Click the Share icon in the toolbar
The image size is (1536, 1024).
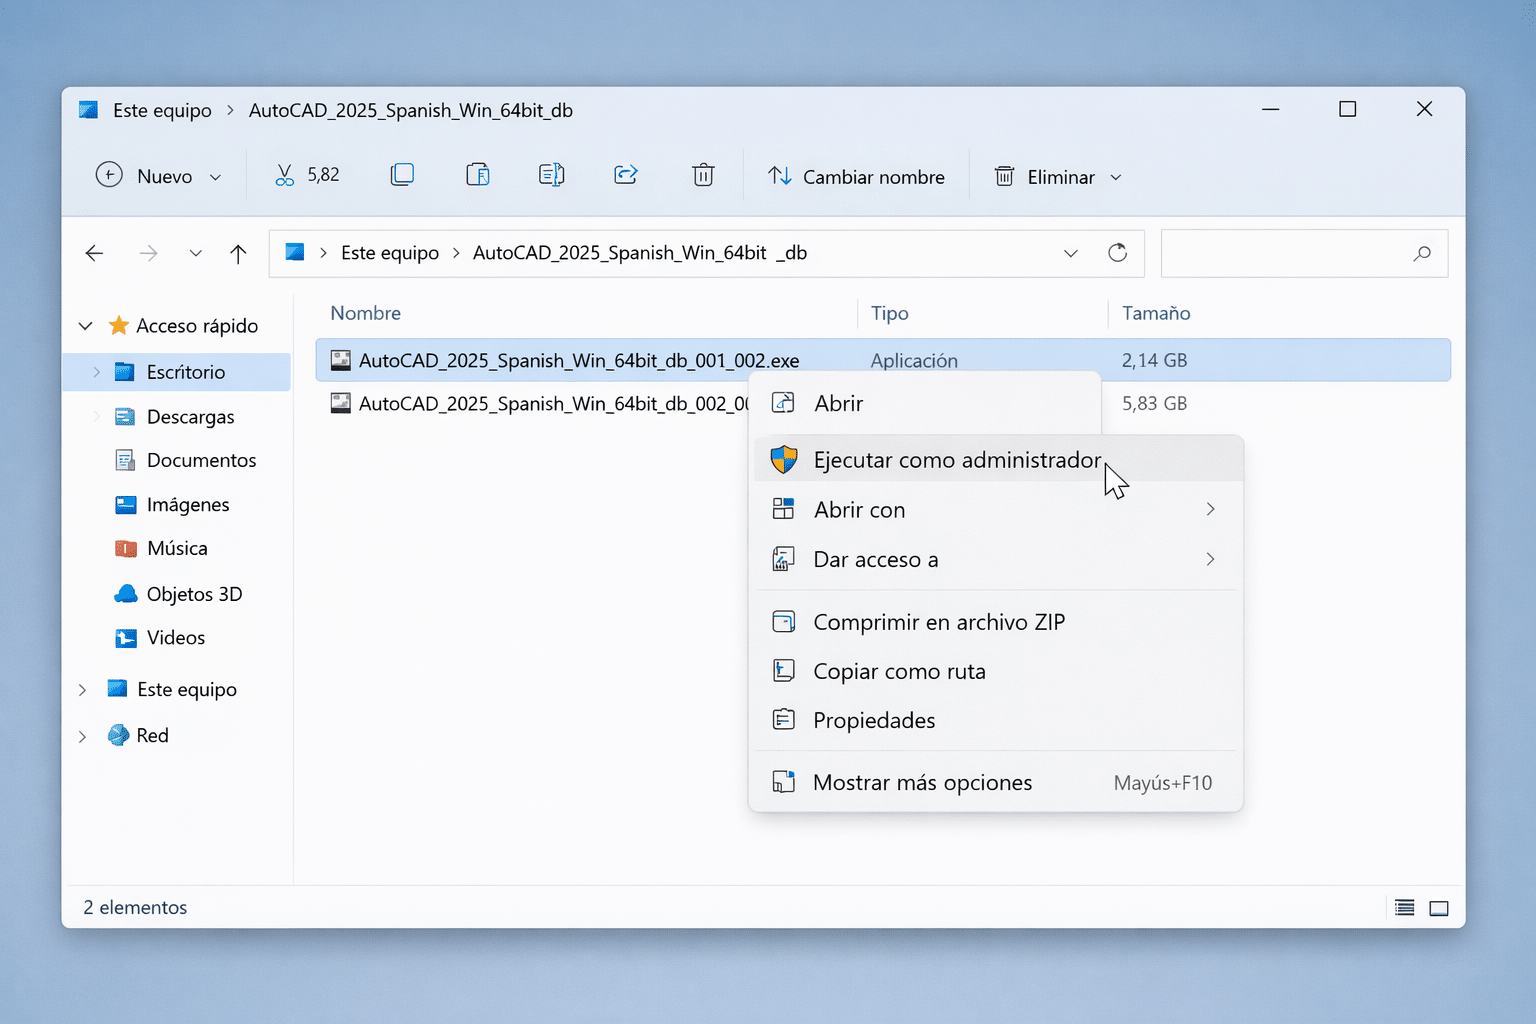625,174
